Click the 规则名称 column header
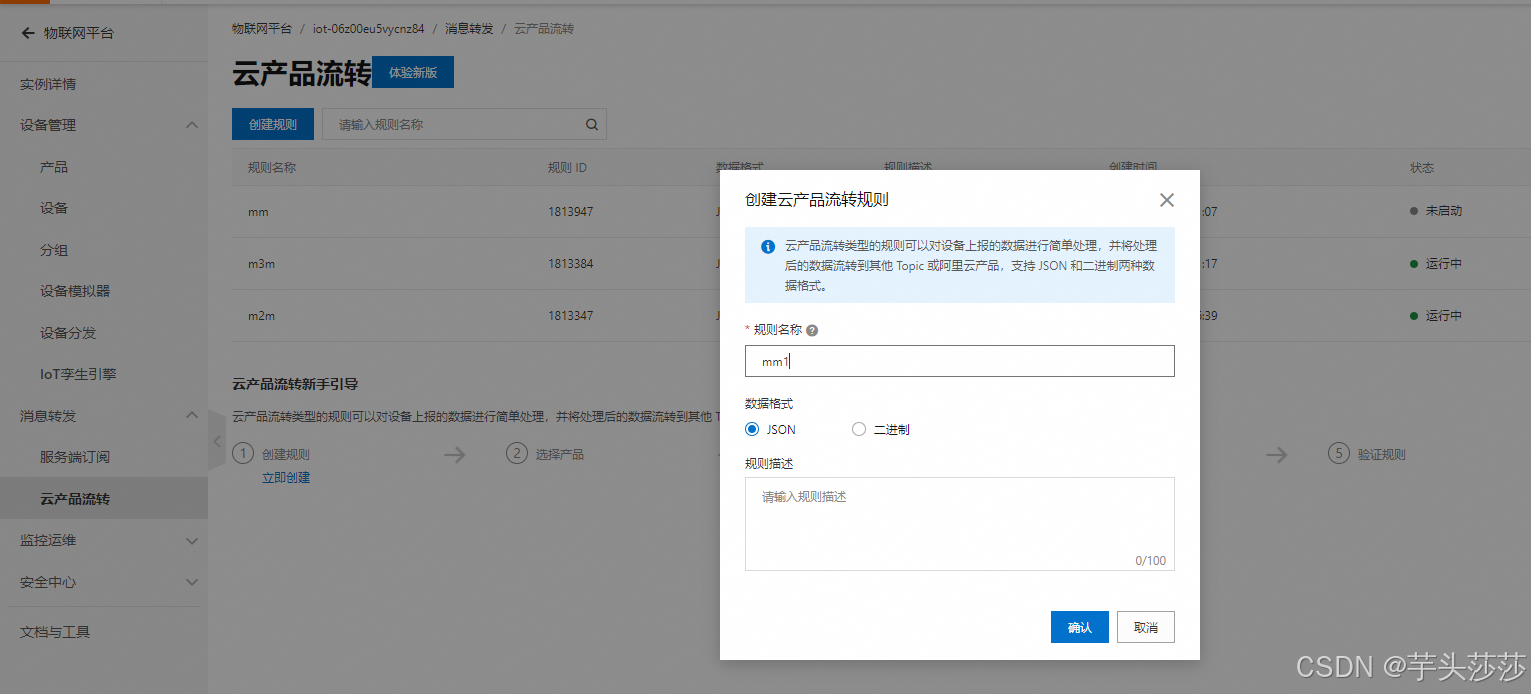1531x694 pixels. click(272, 168)
